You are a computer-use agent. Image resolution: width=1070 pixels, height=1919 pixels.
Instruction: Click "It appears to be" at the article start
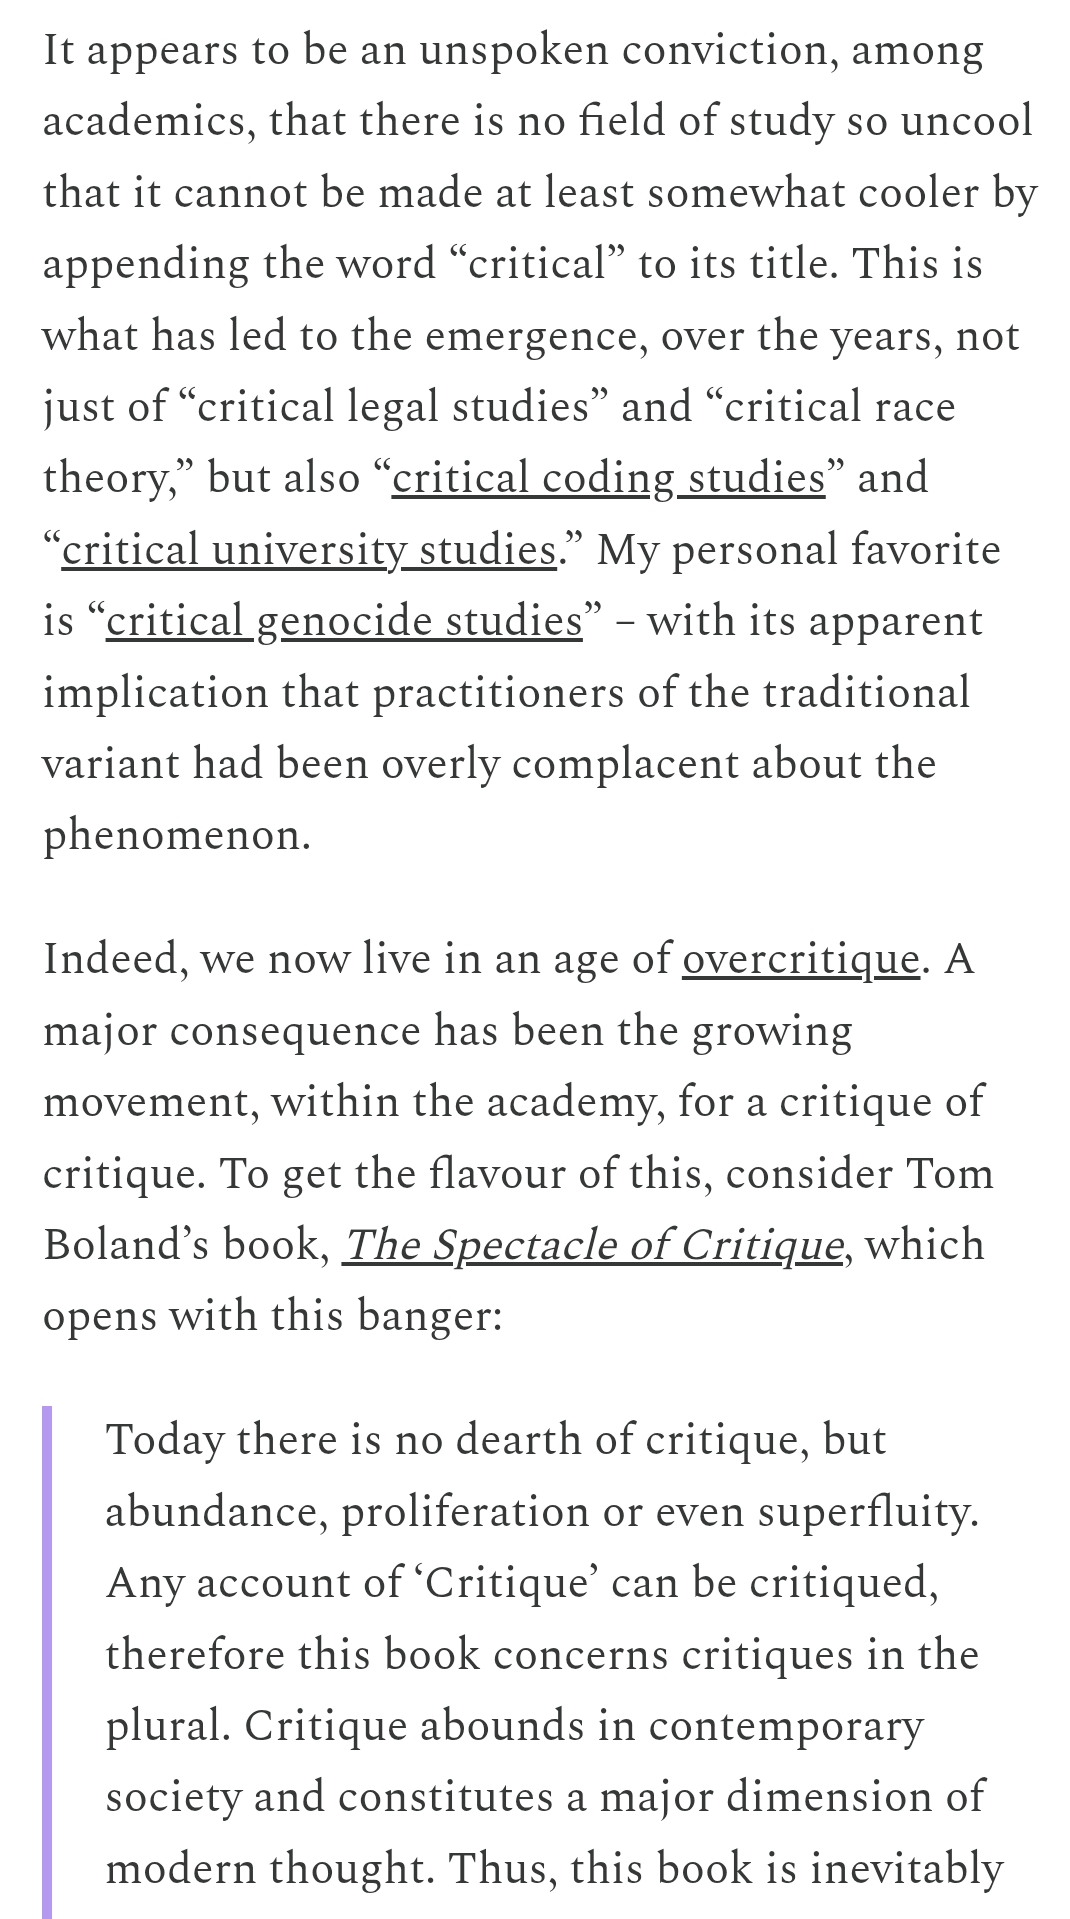click(190, 50)
